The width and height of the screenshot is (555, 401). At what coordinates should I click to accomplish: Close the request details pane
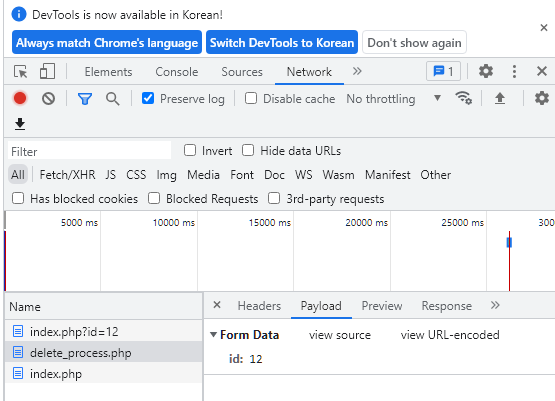tap(217, 305)
